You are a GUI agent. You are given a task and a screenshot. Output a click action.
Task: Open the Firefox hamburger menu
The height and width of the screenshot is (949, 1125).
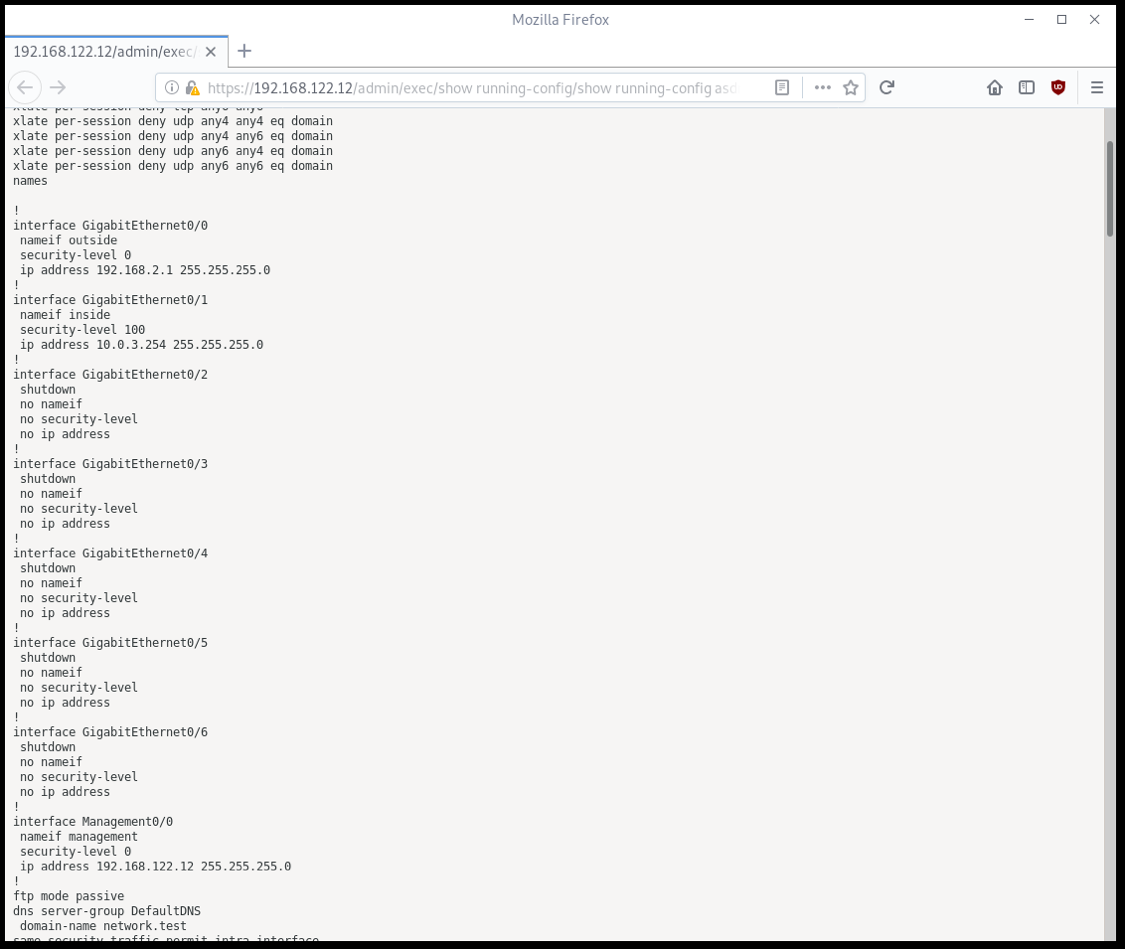tap(1097, 87)
